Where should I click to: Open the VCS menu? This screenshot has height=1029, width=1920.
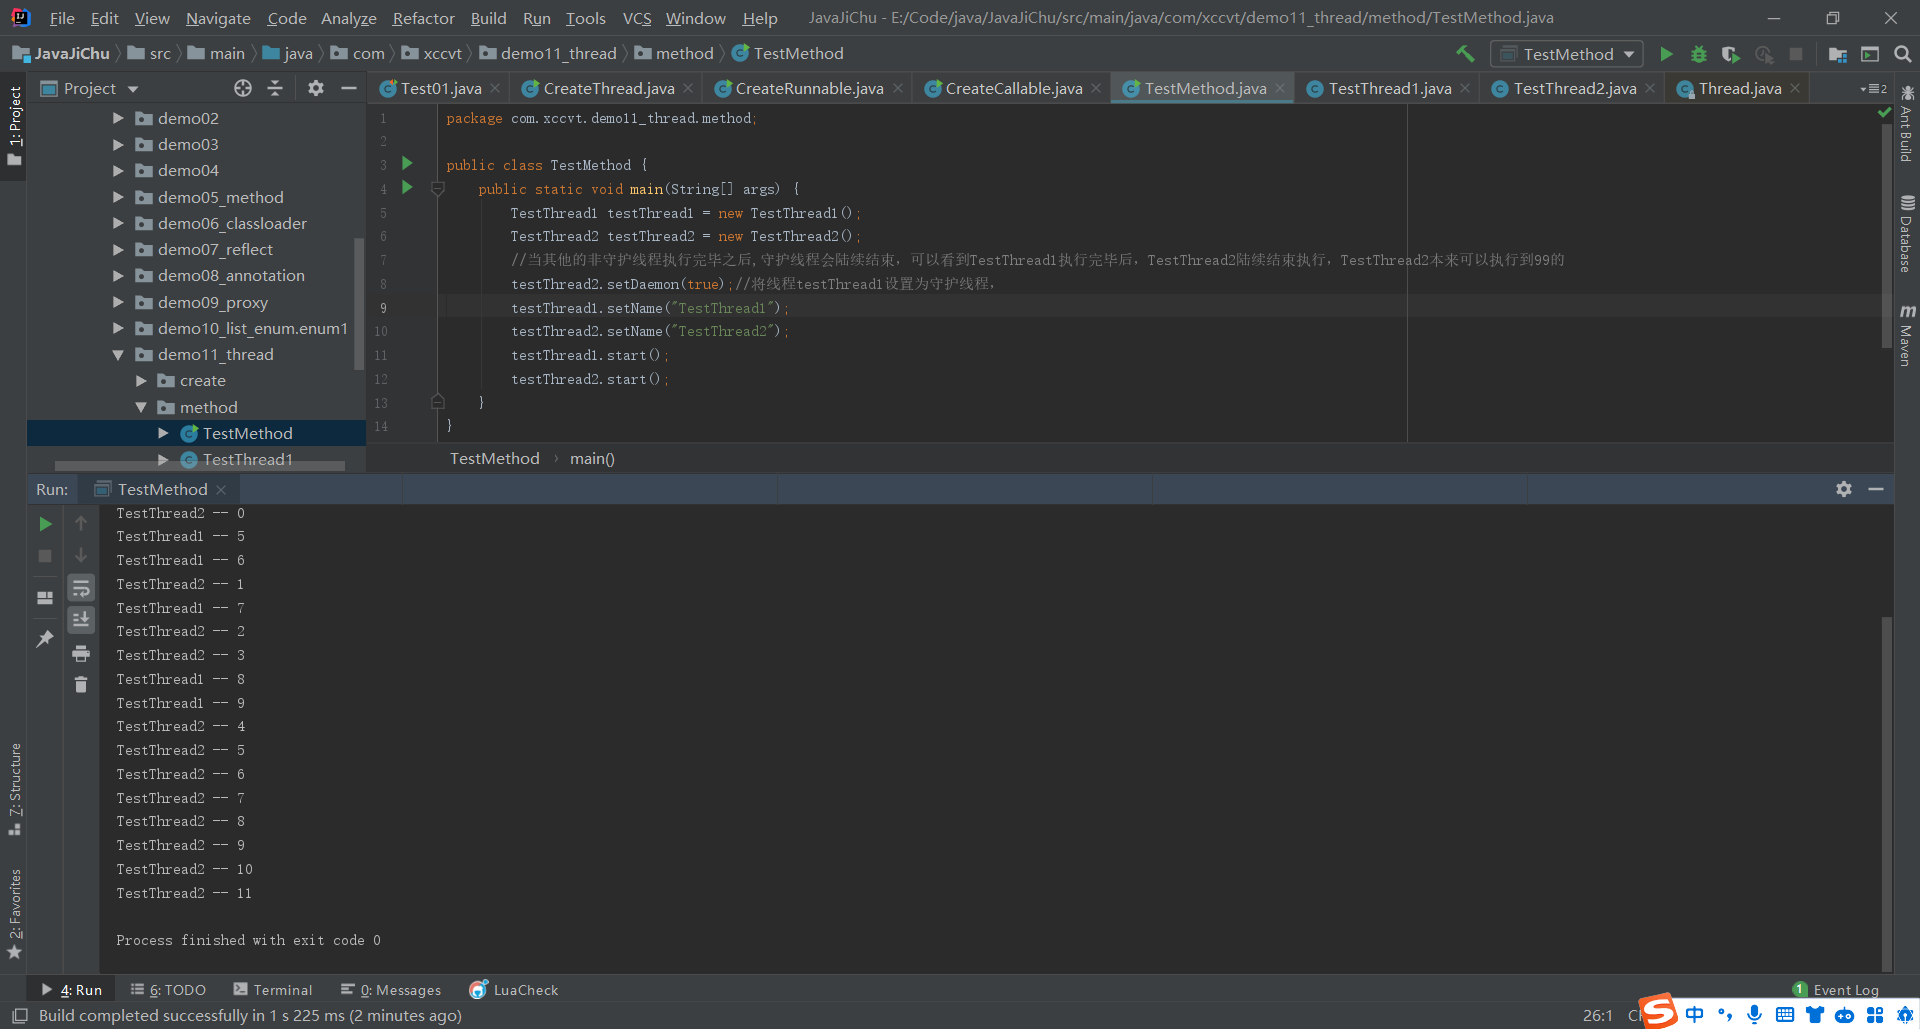click(x=636, y=18)
